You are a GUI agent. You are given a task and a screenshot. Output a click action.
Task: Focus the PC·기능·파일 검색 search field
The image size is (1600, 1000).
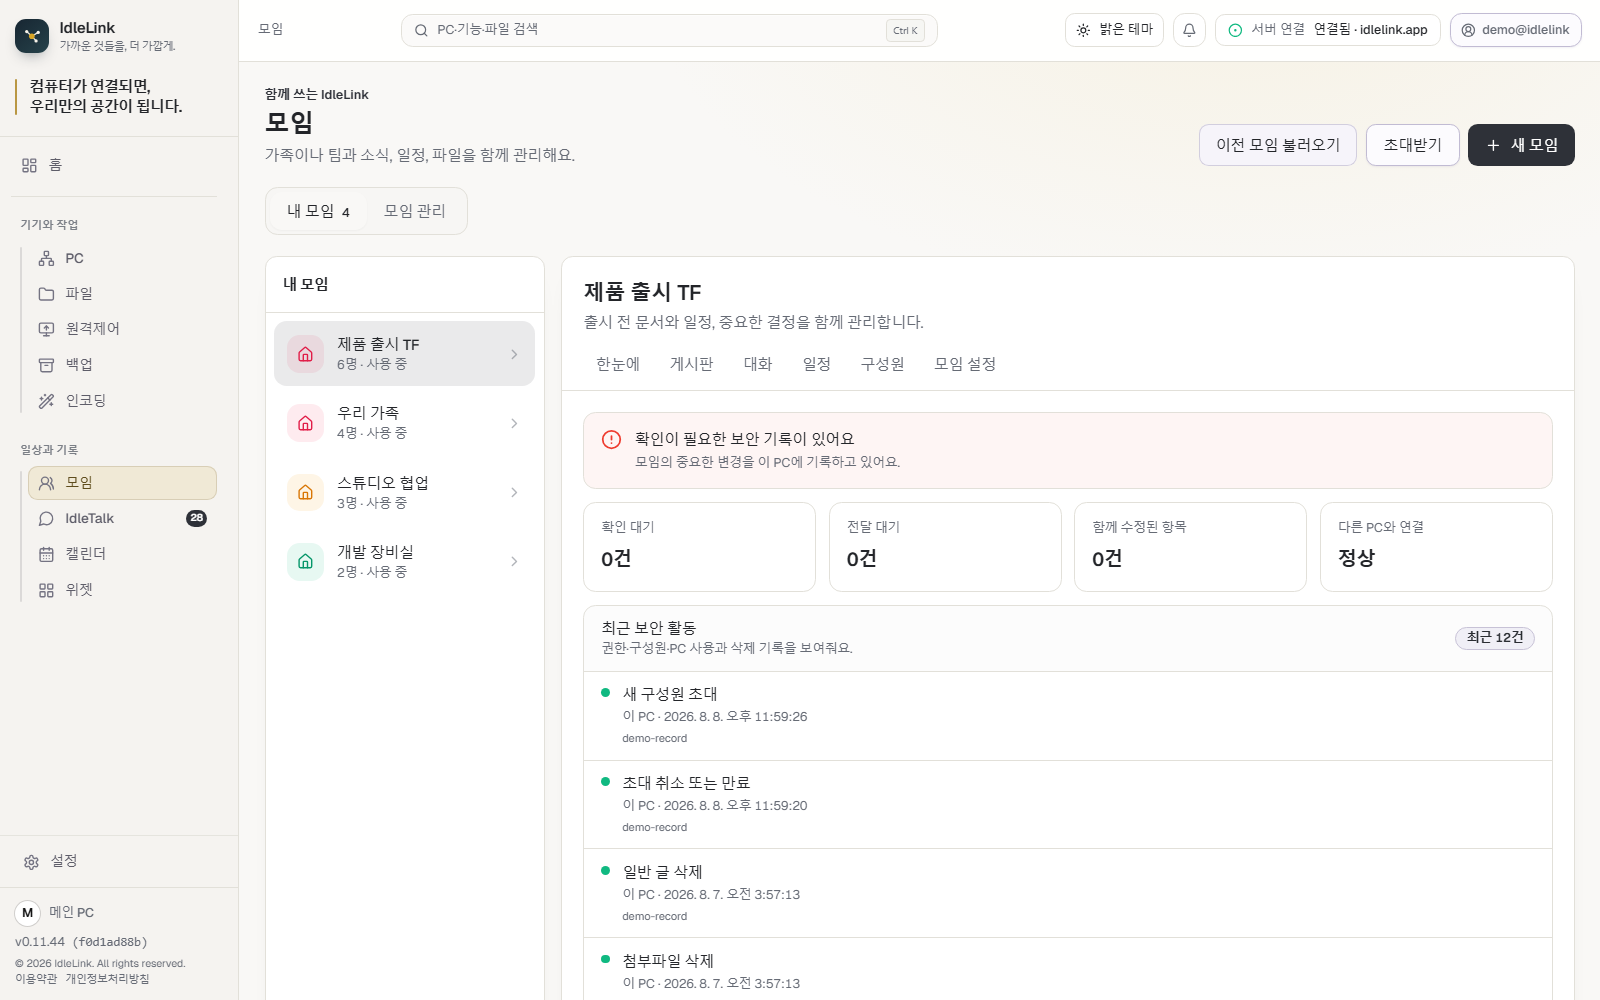pyautogui.click(x=669, y=30)
